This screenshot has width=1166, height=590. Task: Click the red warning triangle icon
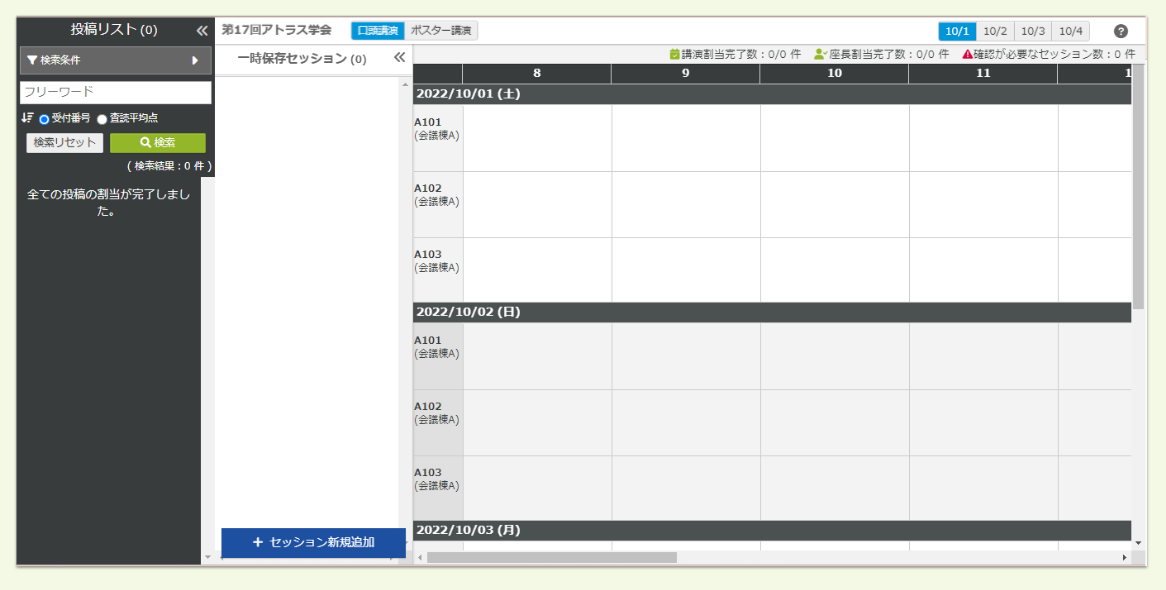click(x=967, y=54)
